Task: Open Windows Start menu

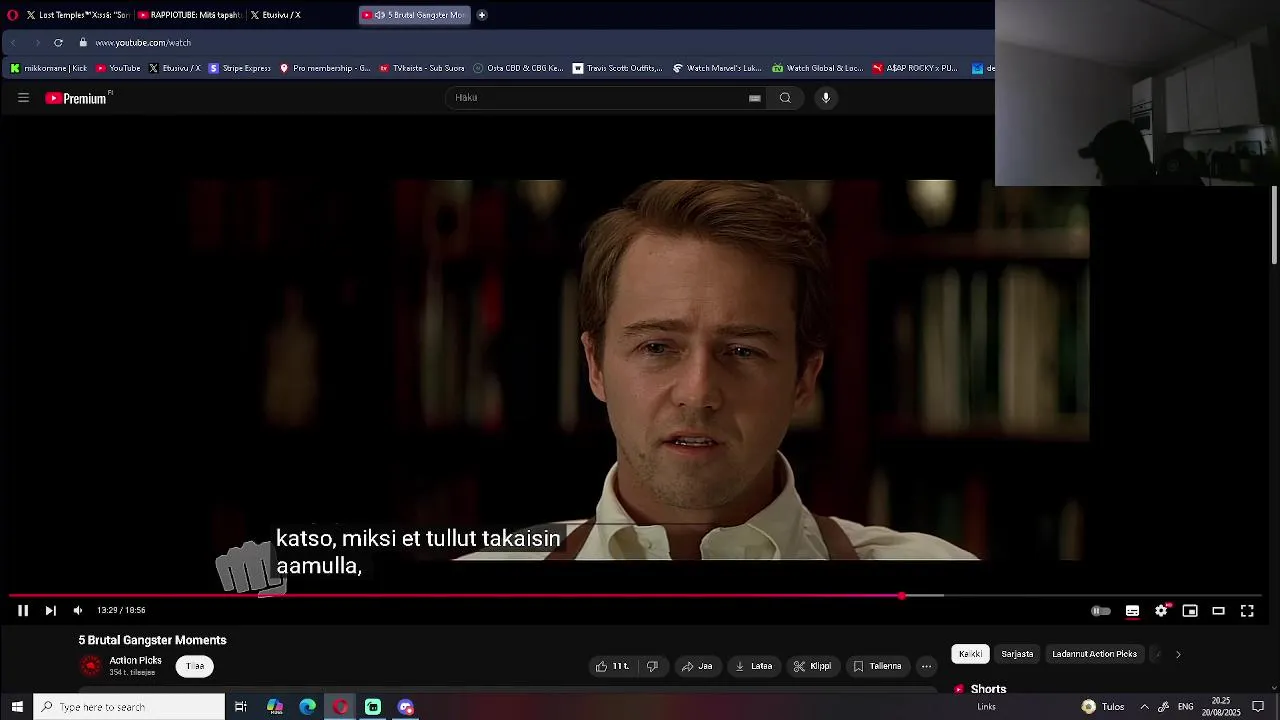Action: click(17, 707)
